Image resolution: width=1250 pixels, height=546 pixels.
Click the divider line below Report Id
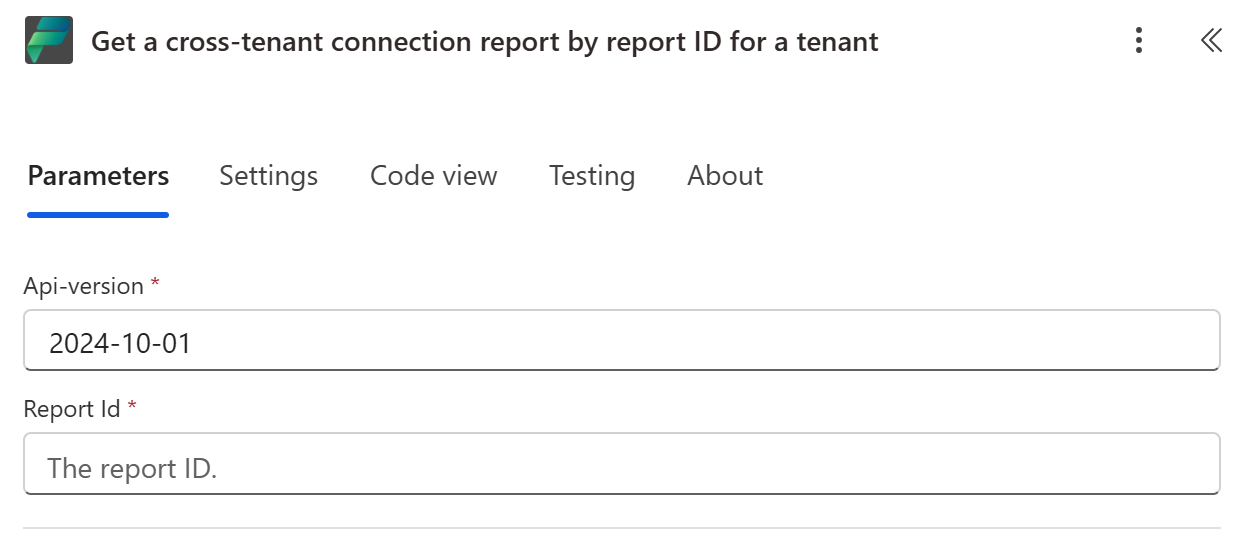pyautogui.click(x=621, y=528)
